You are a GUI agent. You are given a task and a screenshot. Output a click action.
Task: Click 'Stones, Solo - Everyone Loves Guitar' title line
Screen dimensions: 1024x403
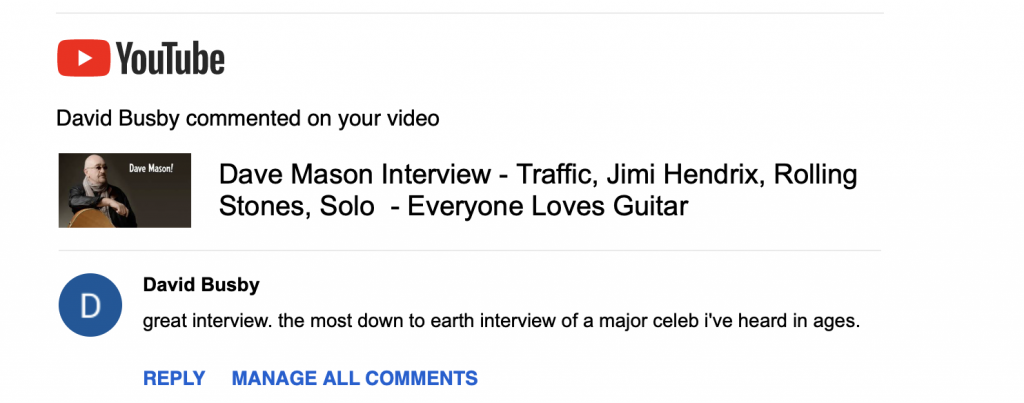(453, 206)
